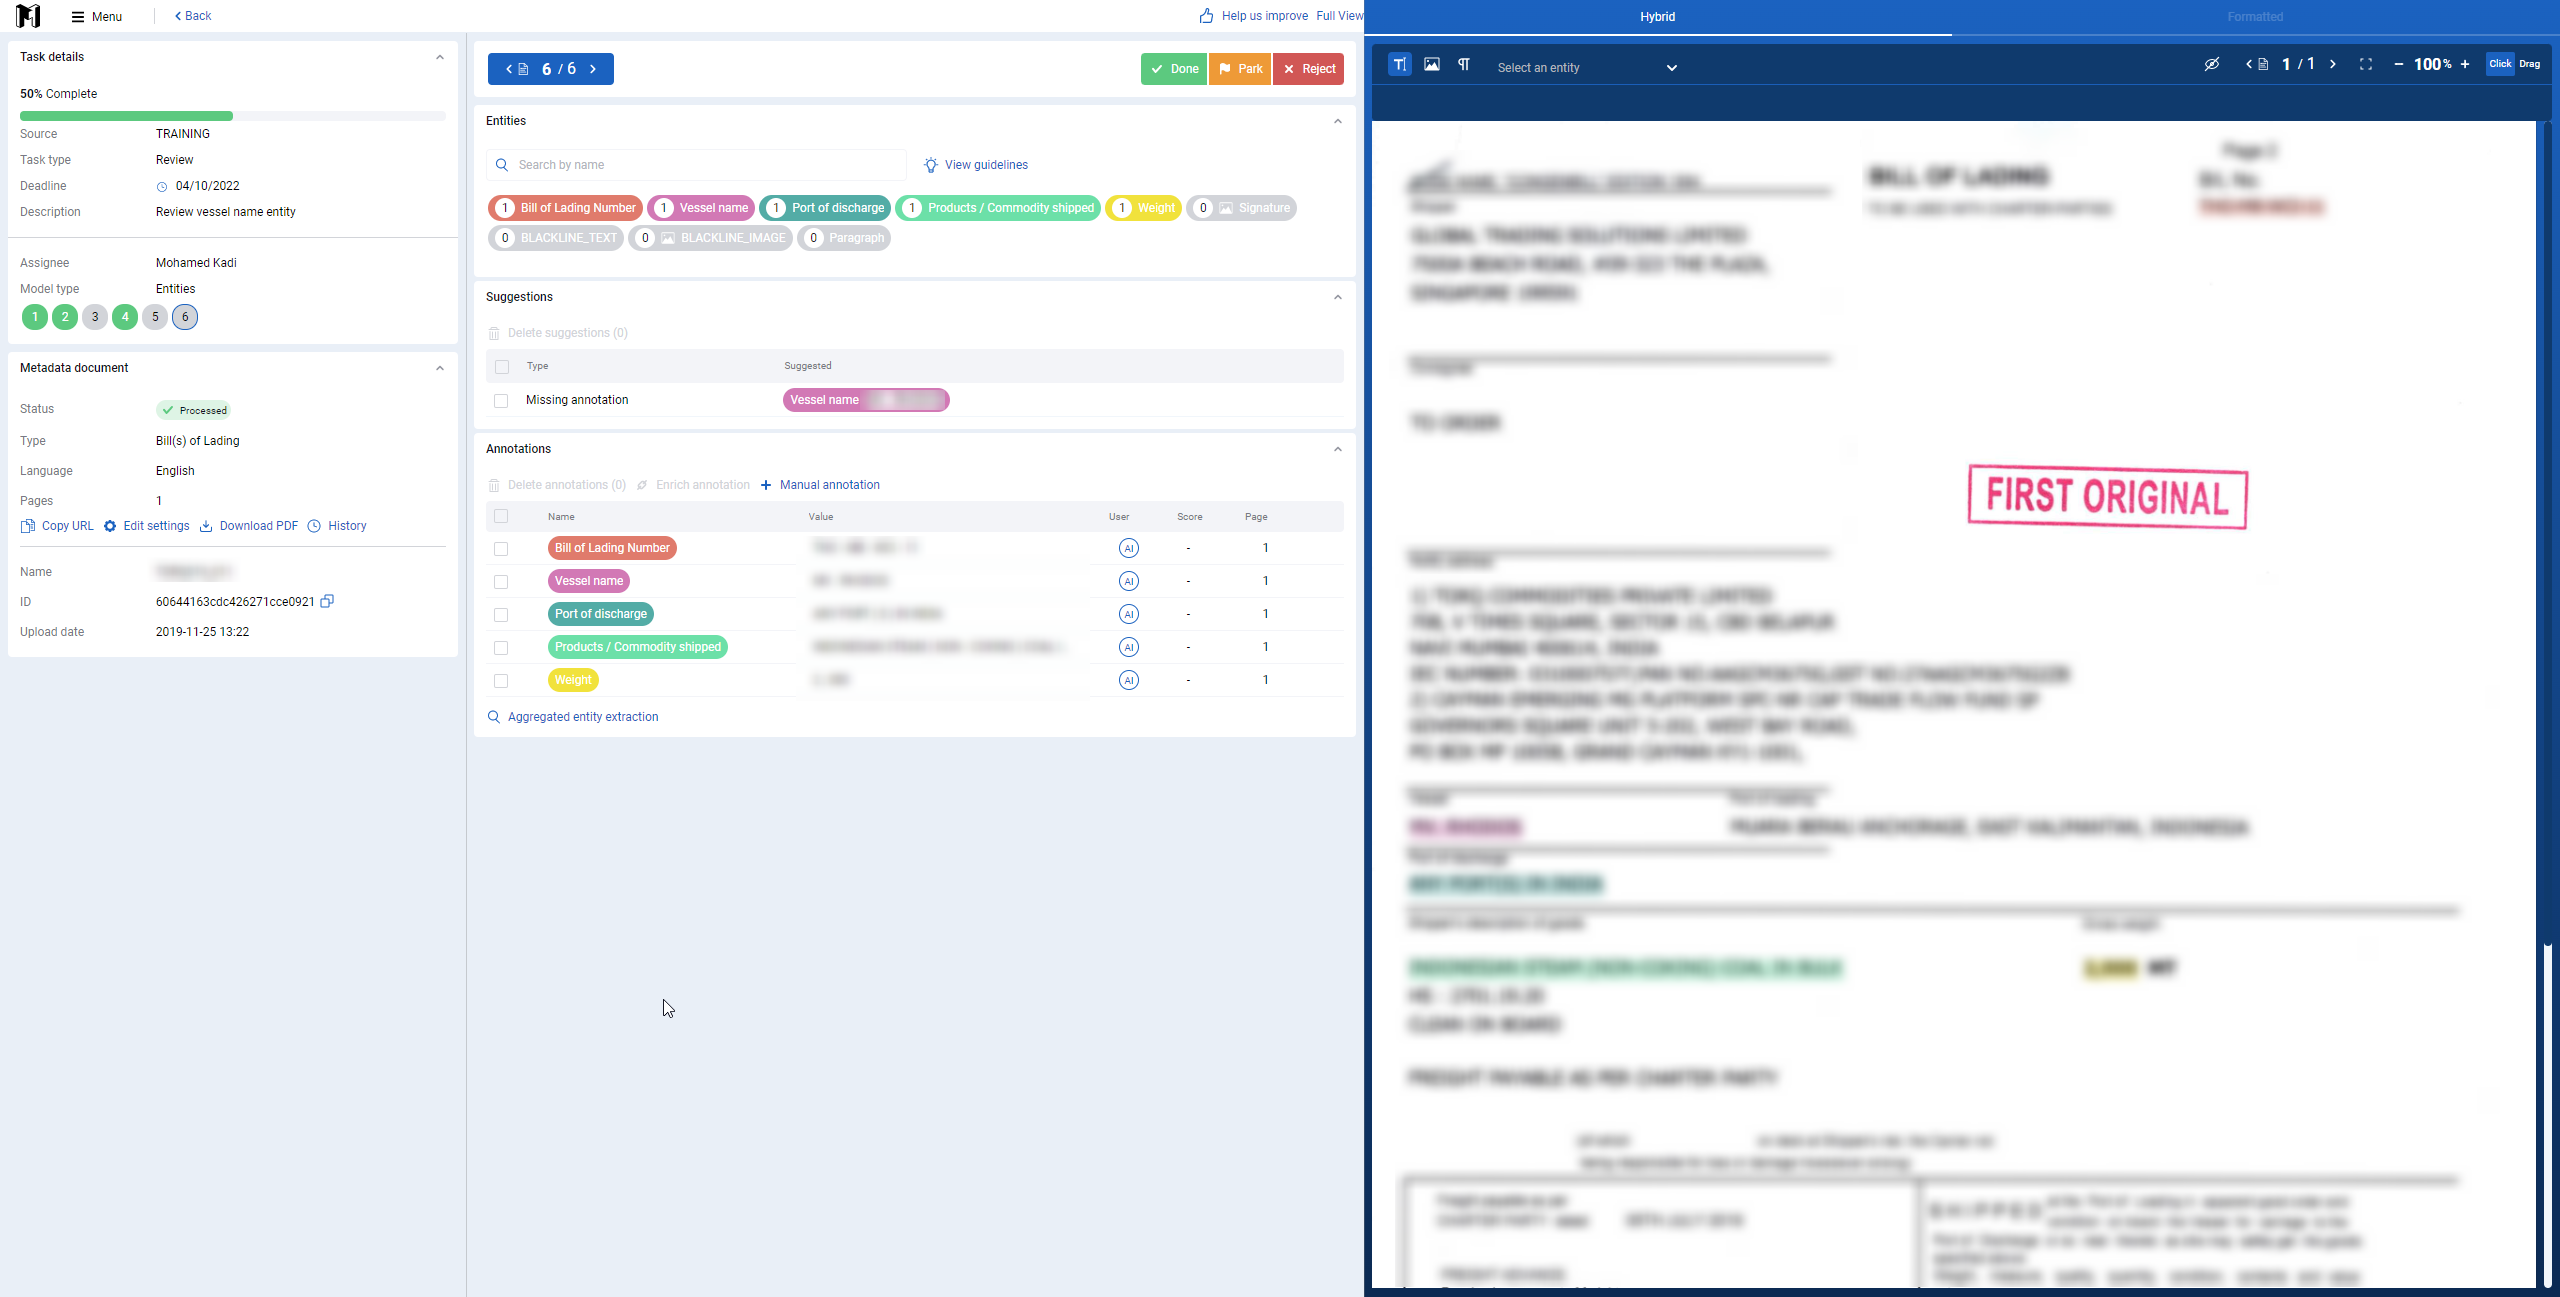Select all annotations header checkbox
This screenshot has width=2560, height=1297.
501,517
